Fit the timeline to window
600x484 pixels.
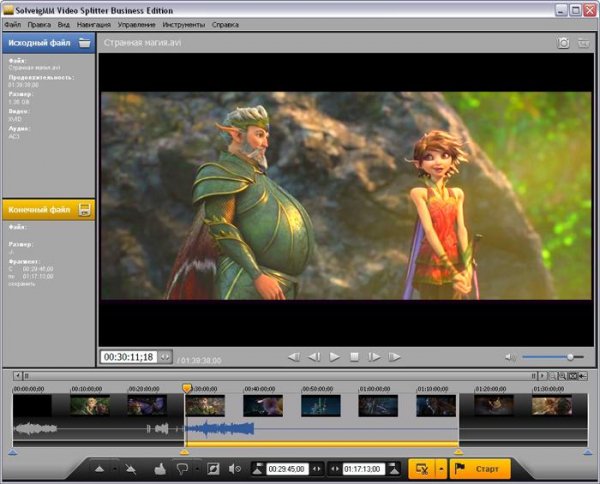pyautogui.click(x=572, y=376)
